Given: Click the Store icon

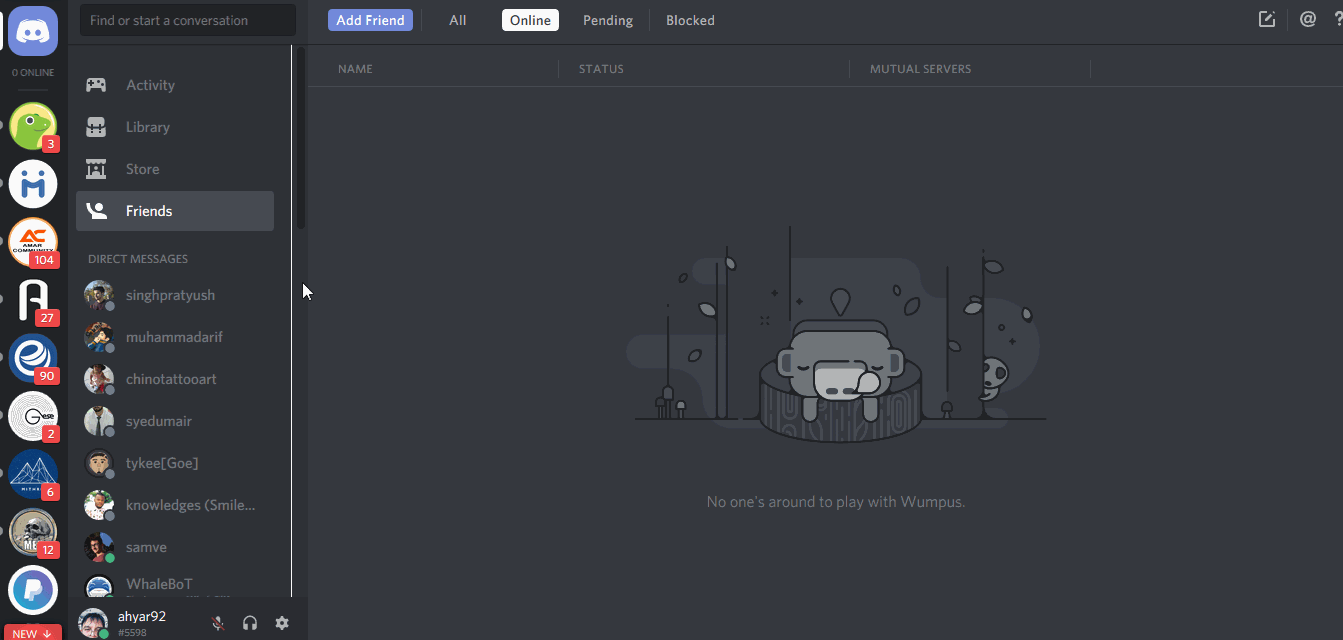Looking at the screenshot, I should (x=96, y=169).
